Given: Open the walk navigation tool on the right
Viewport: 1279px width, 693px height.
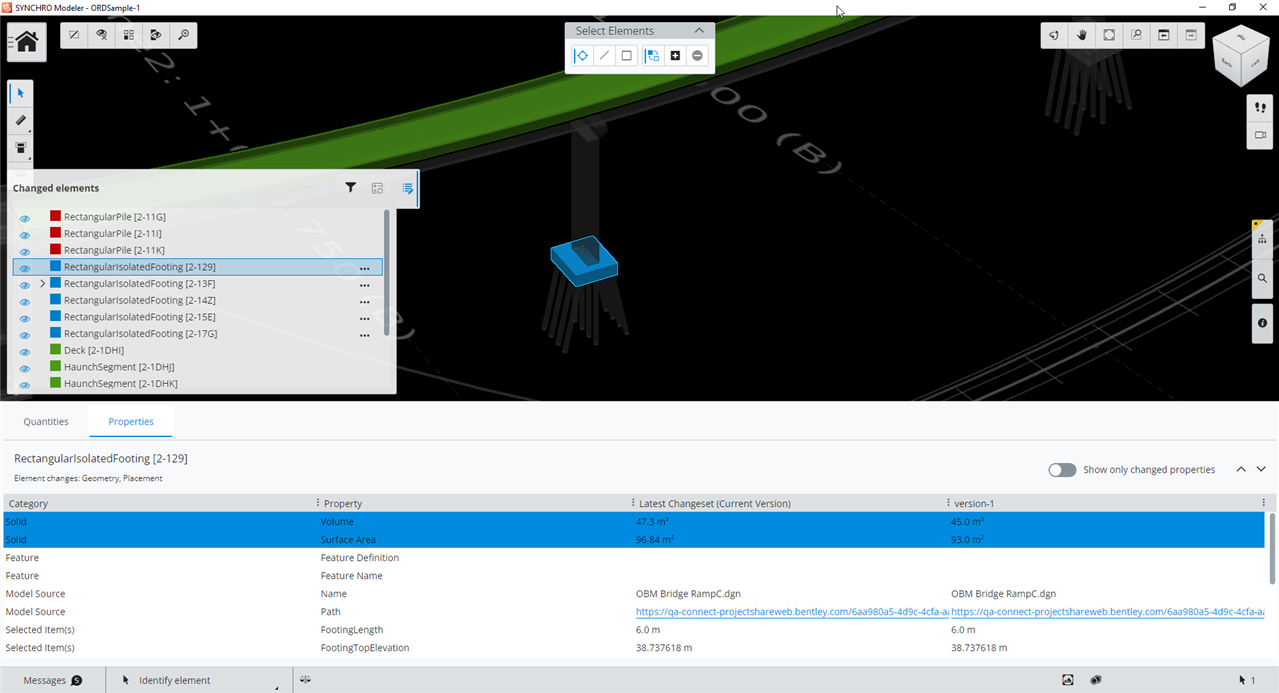Looking at the screenshot, I should [x=1260, y=107].
